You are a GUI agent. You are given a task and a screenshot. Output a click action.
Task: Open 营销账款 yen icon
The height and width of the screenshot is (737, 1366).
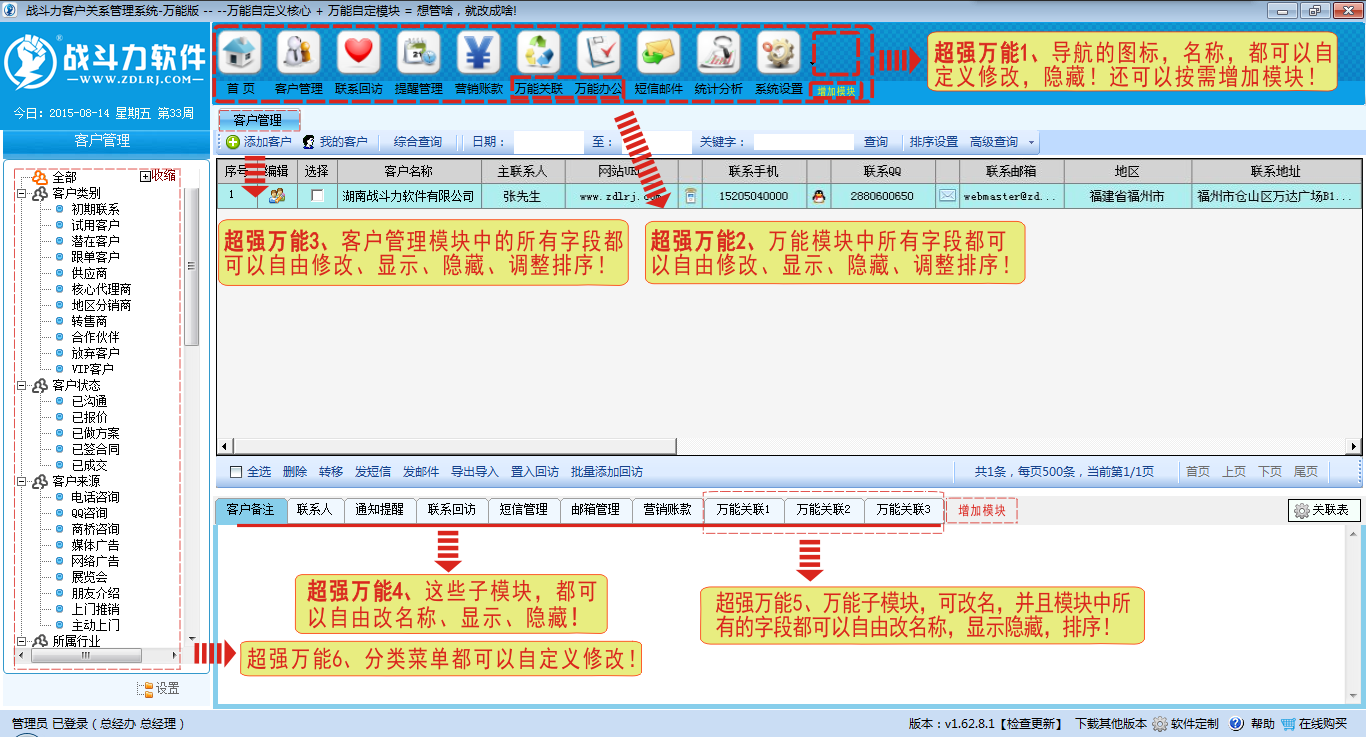click(479, 53)
